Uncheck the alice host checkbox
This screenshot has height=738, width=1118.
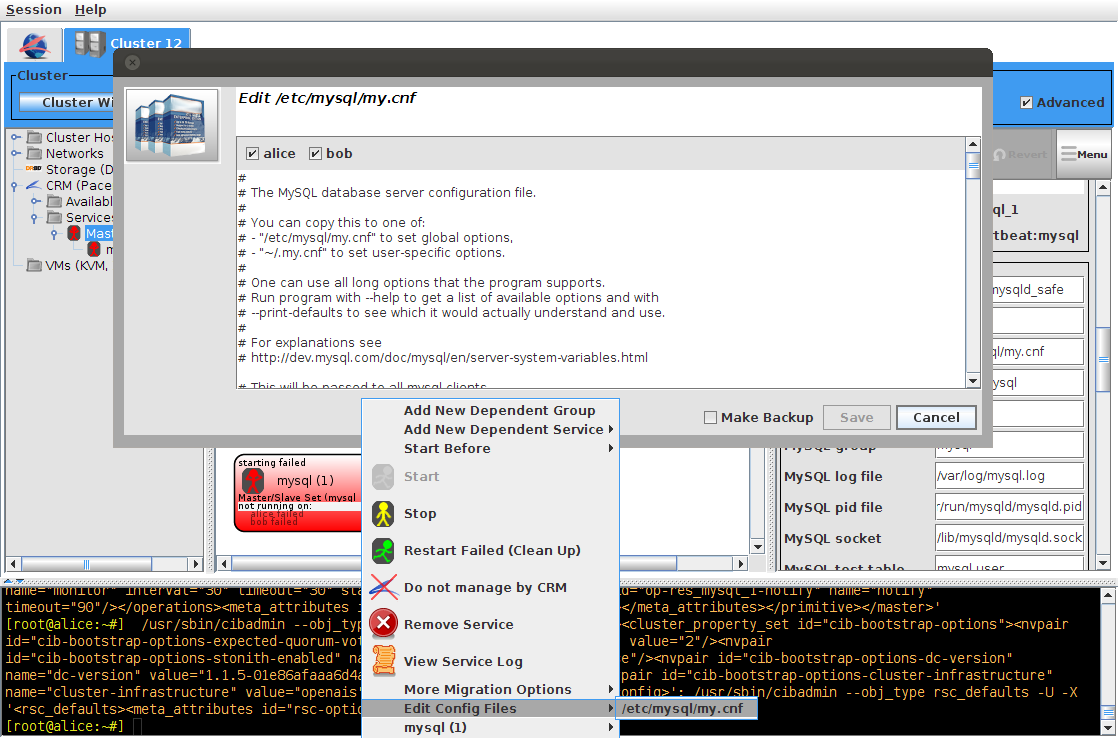(x=253, y=152)
